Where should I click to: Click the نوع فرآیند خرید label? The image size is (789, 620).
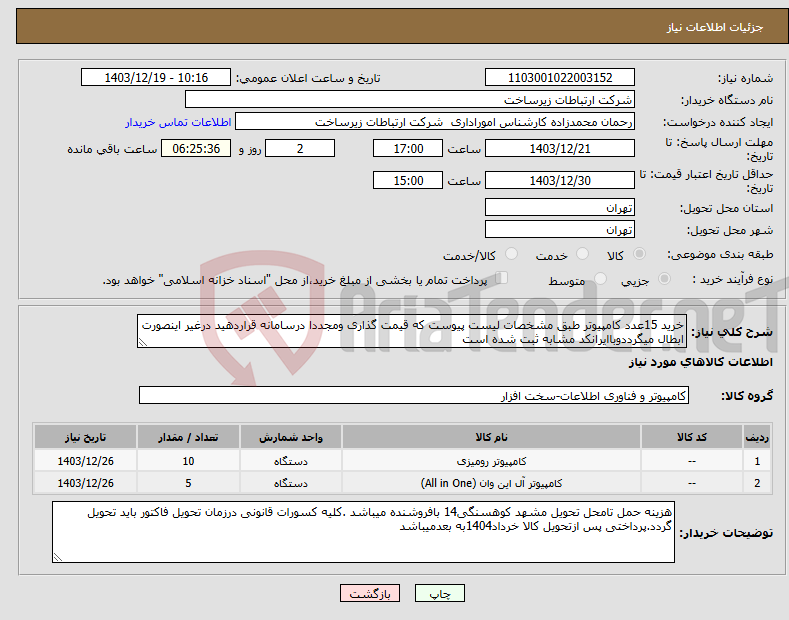(x=733, y=279)
